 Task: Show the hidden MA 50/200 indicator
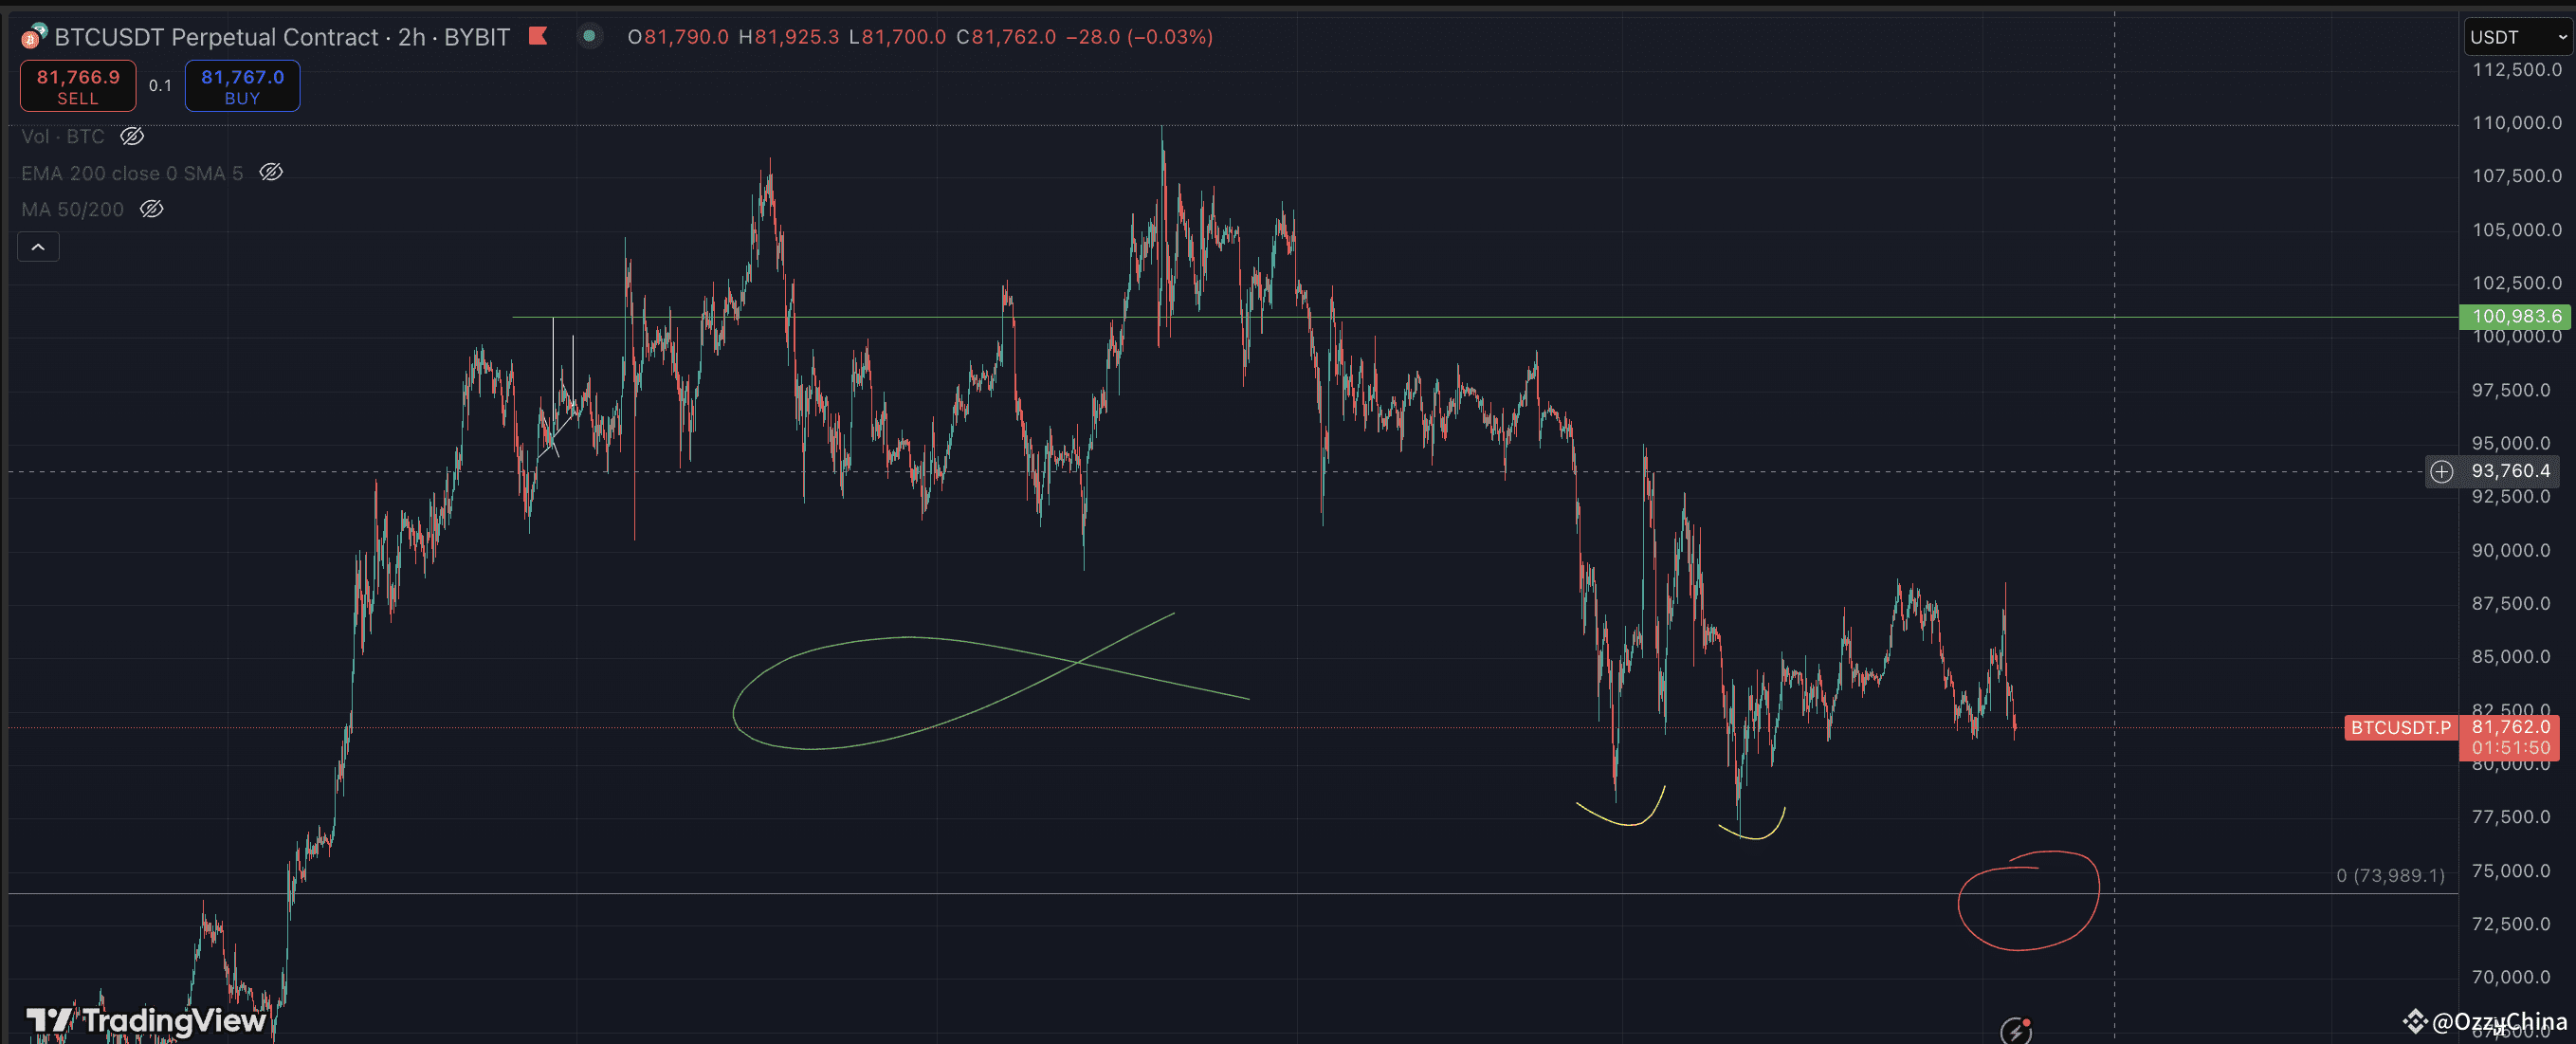point(151,209)
